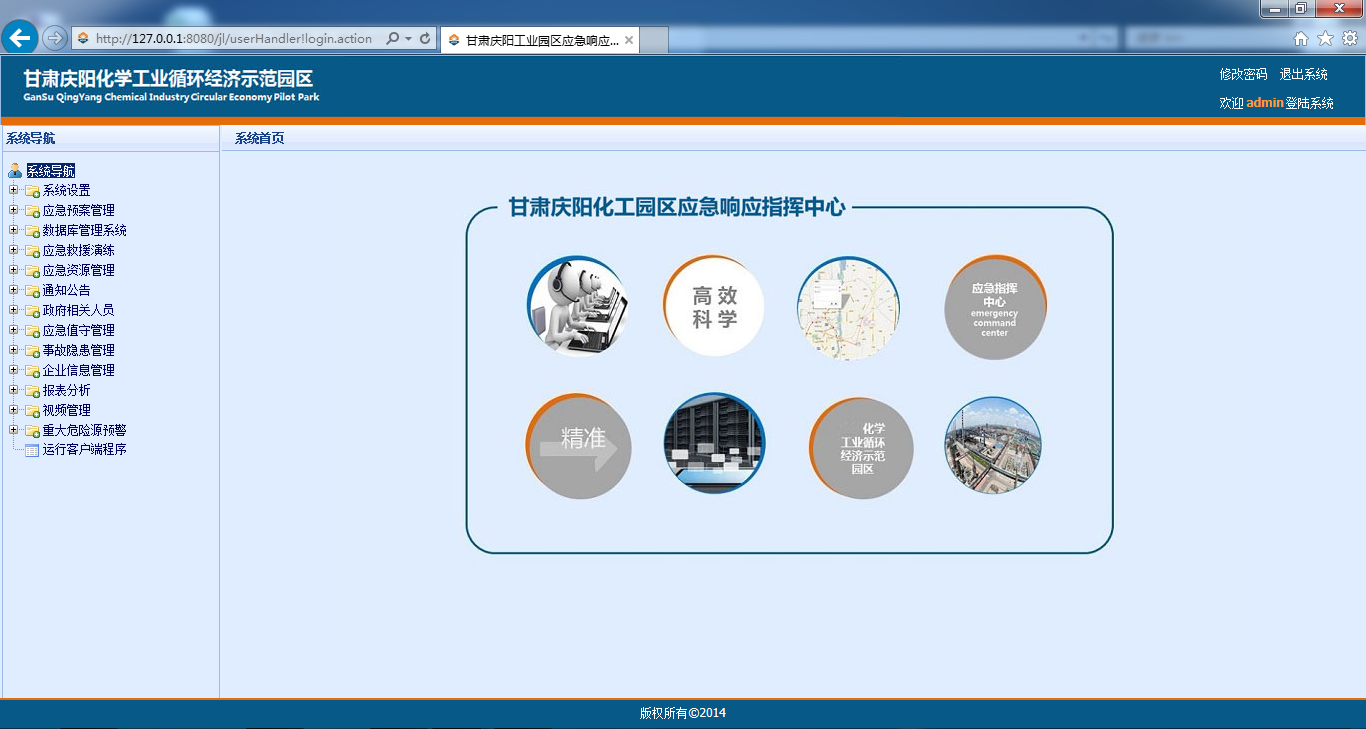Click the 修改密码 link
This screenshot has height=729, width=1366.
[x=1243, y=74]
